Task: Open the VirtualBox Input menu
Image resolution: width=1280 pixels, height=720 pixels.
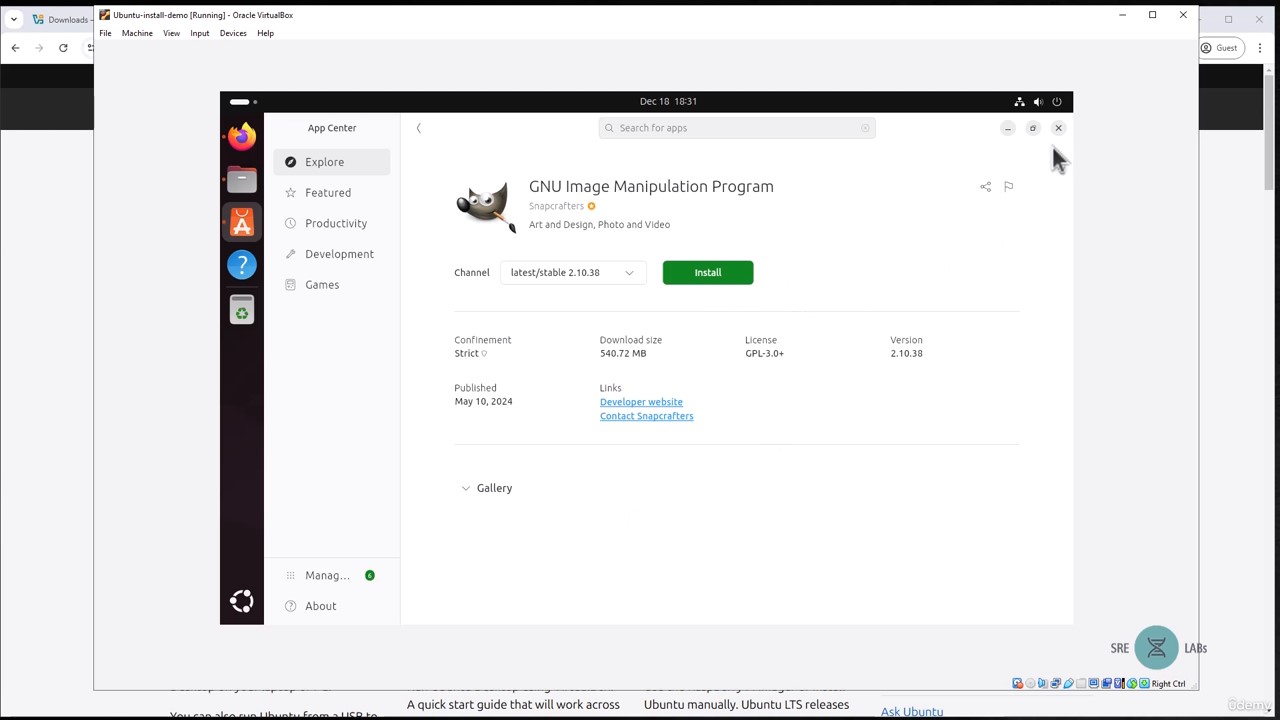Action: (200, 33)
